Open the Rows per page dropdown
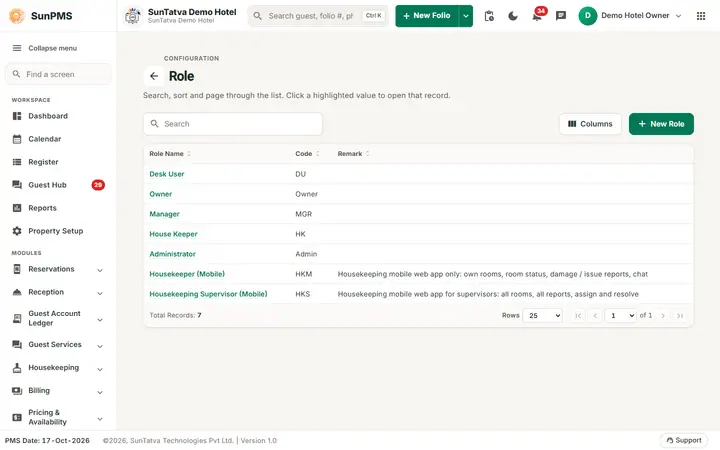The height and width of the screenshot is (450, 720). (542, 316)
